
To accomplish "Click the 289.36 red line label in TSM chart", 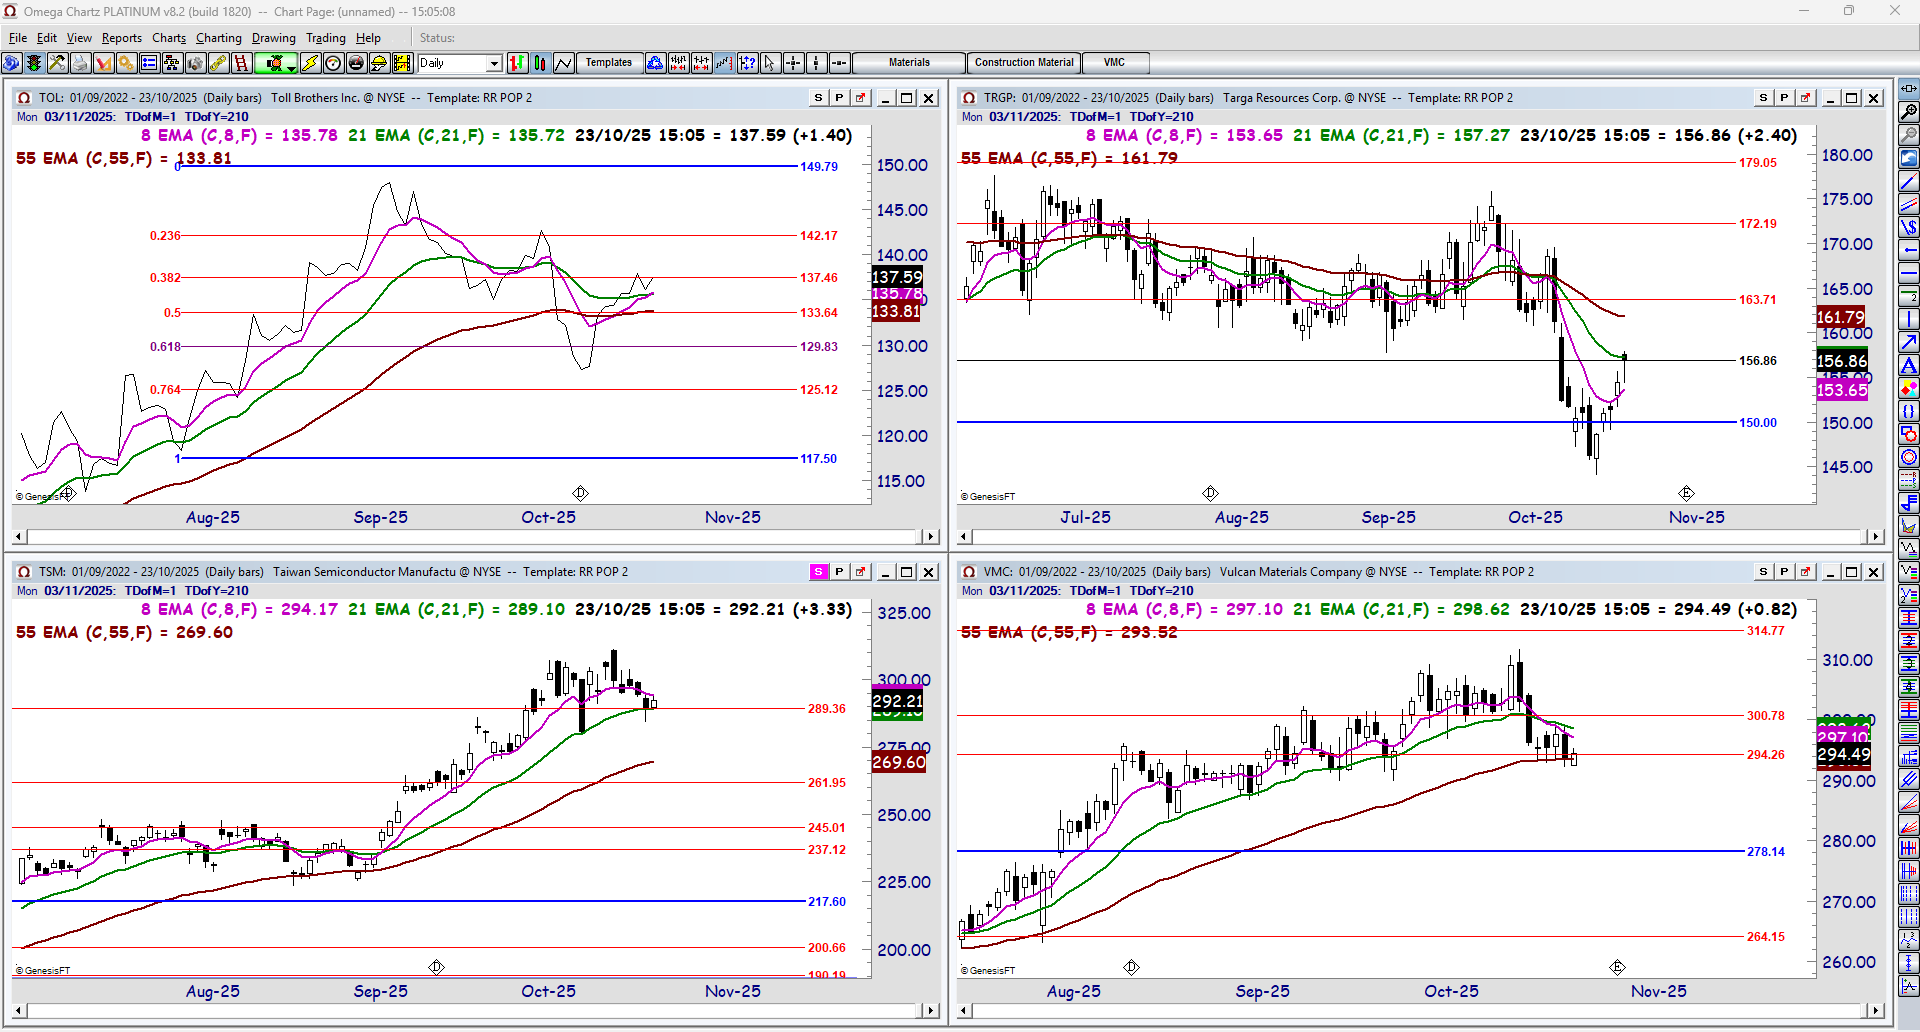I will pos(827,709).
